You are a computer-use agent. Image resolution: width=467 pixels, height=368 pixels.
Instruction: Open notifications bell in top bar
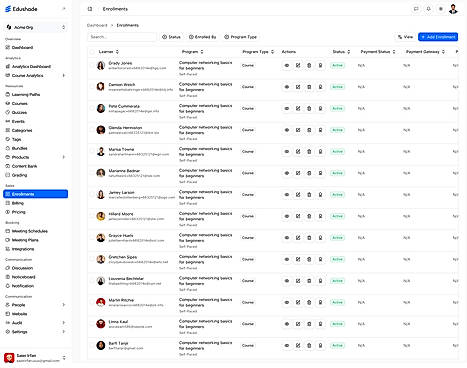[x=428, y=9]
